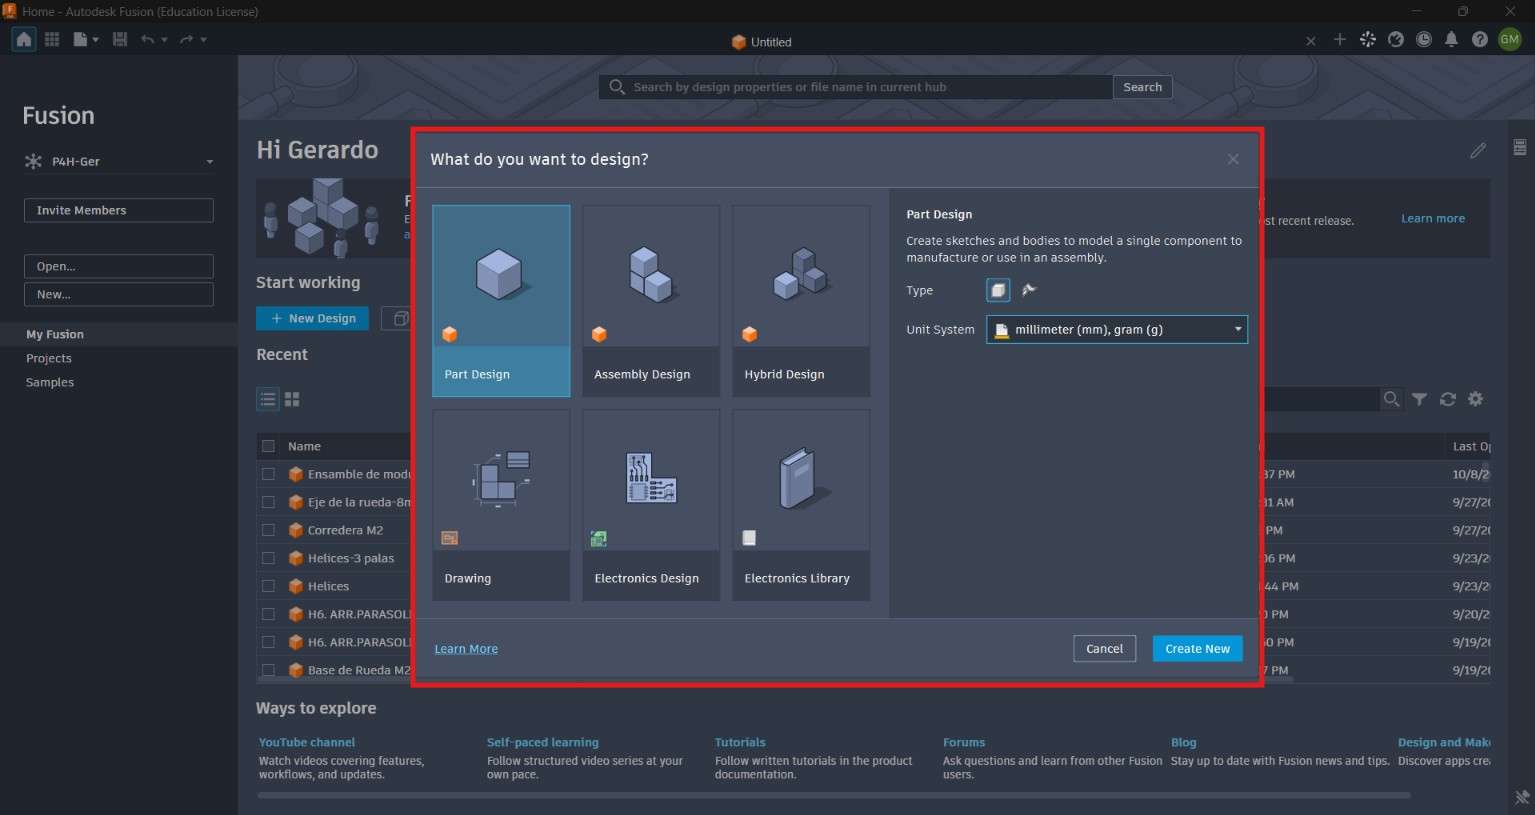Open the GM user profile avatar
Viewport: 1535px width, 815px height.
[1510, 39]
